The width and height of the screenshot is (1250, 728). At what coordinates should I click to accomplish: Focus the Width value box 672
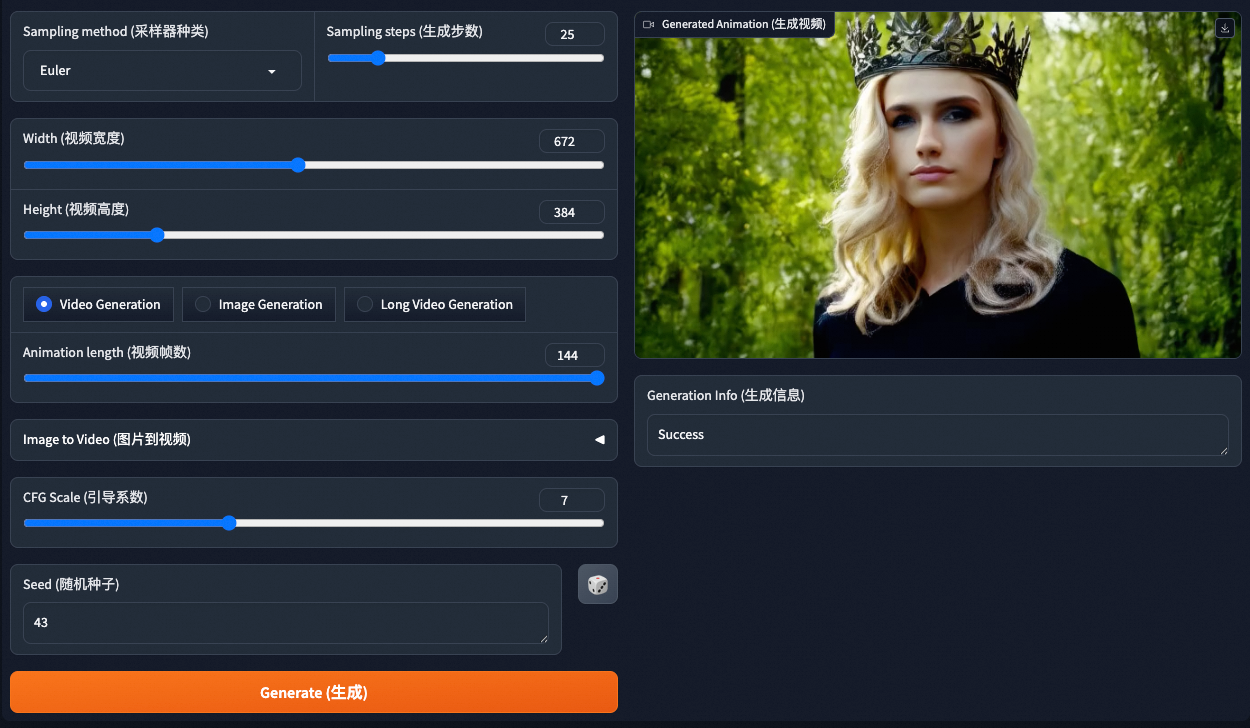(x=571, y=141)
